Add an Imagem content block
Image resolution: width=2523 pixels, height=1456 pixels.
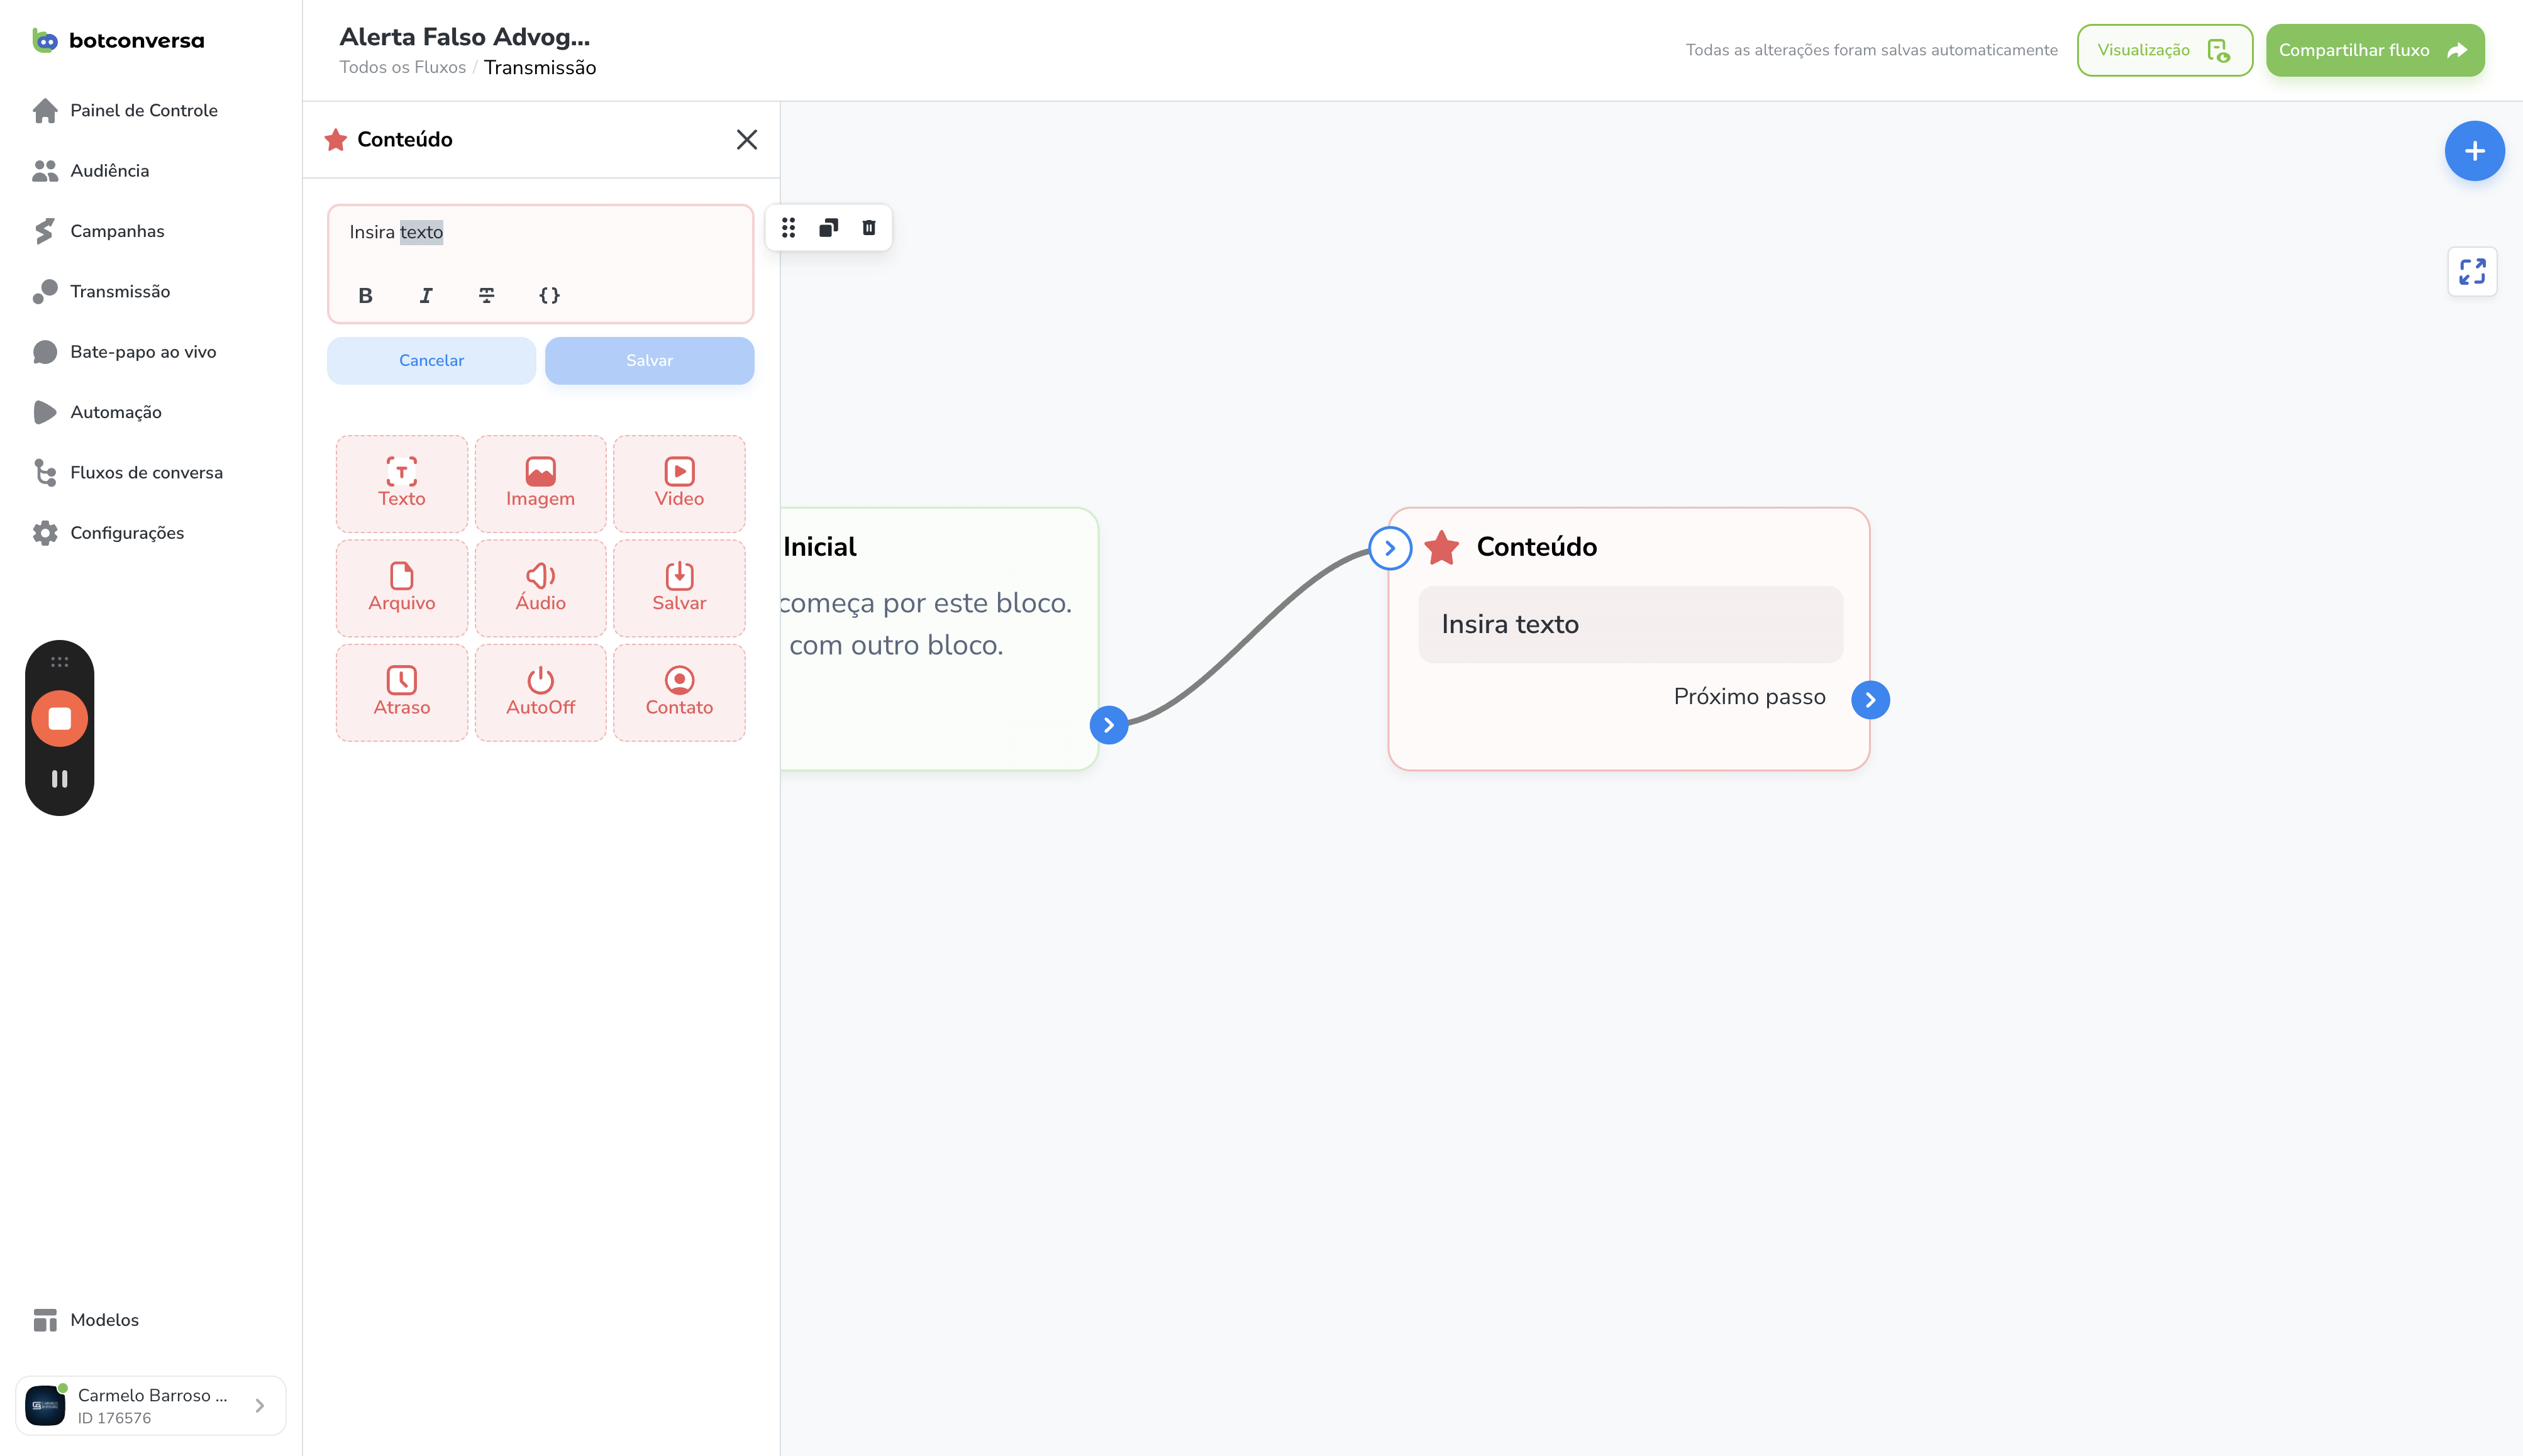point(540,483)
